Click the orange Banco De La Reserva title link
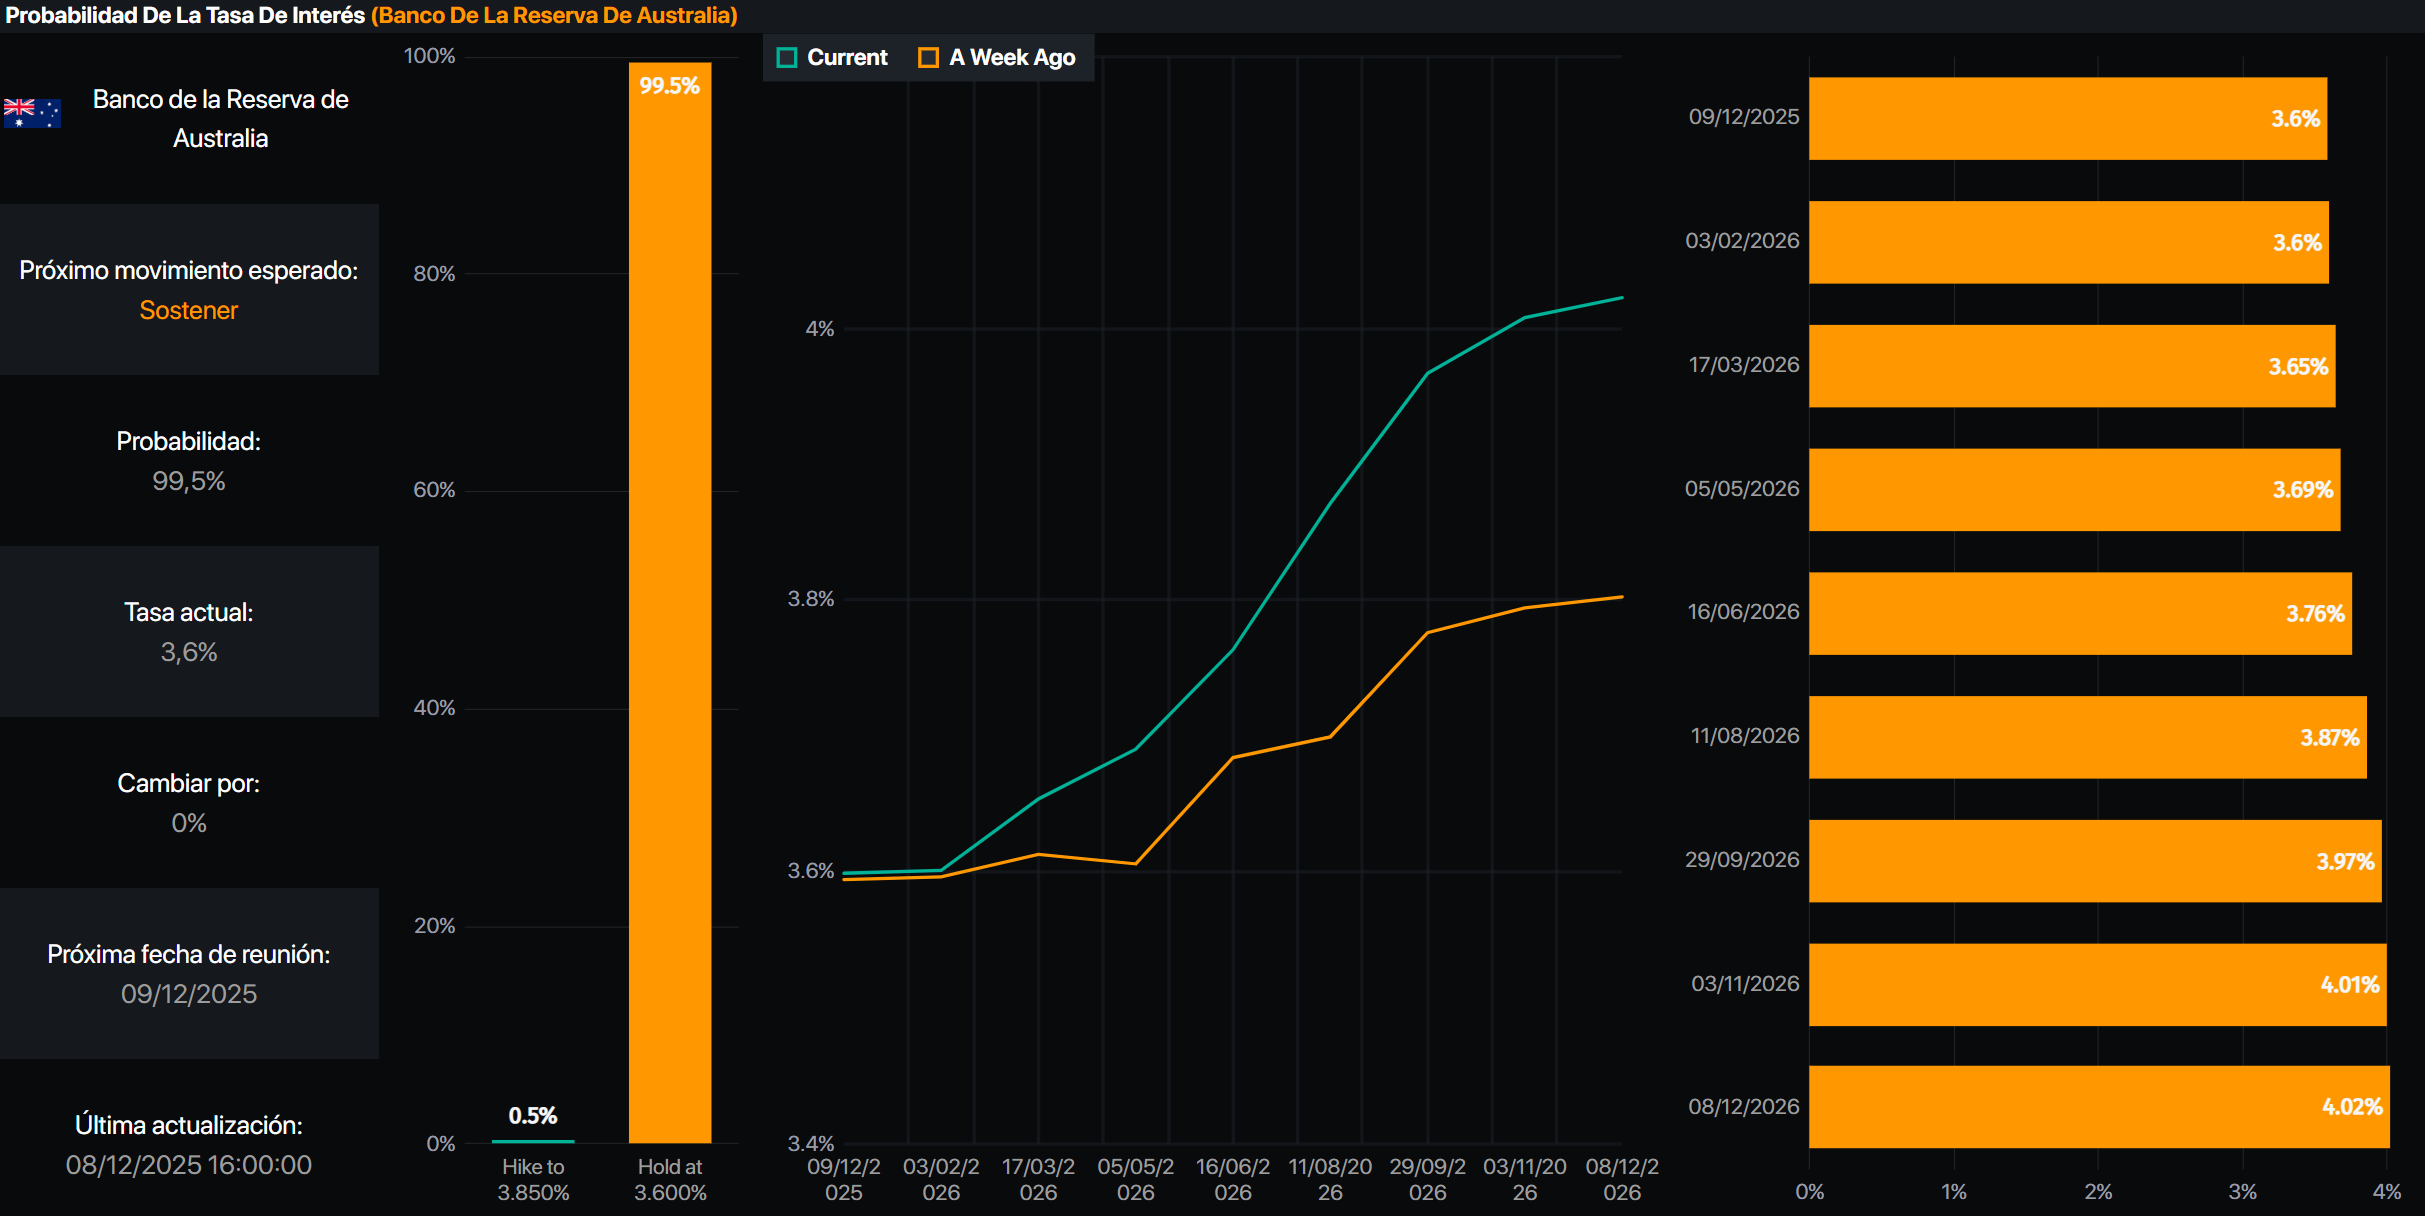This screenshot has width=2425, height=1216. point(554,16)
